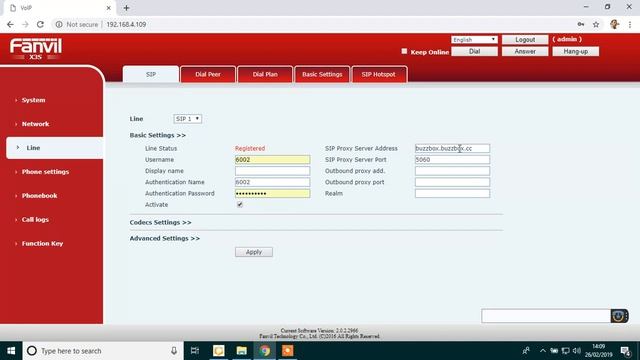
Task: Click the Answer button
Action: [525, 51]
